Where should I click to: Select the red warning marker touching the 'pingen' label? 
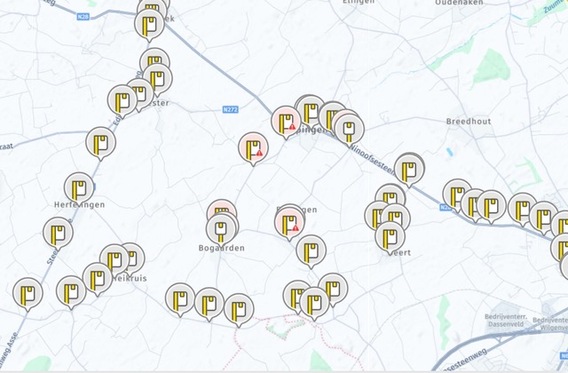(x=286, y=122)
